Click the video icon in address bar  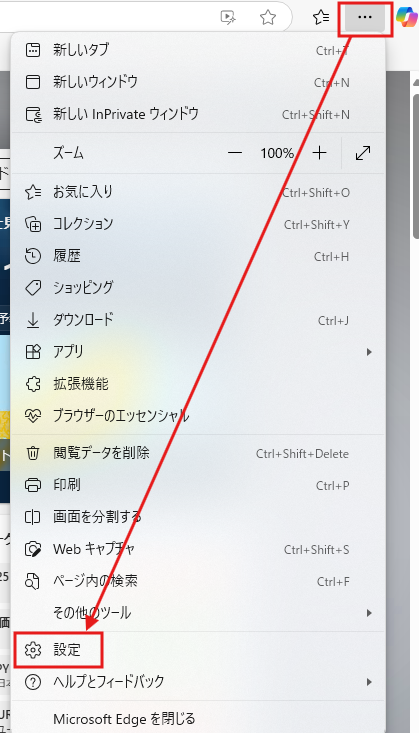[x=228, y=18]
